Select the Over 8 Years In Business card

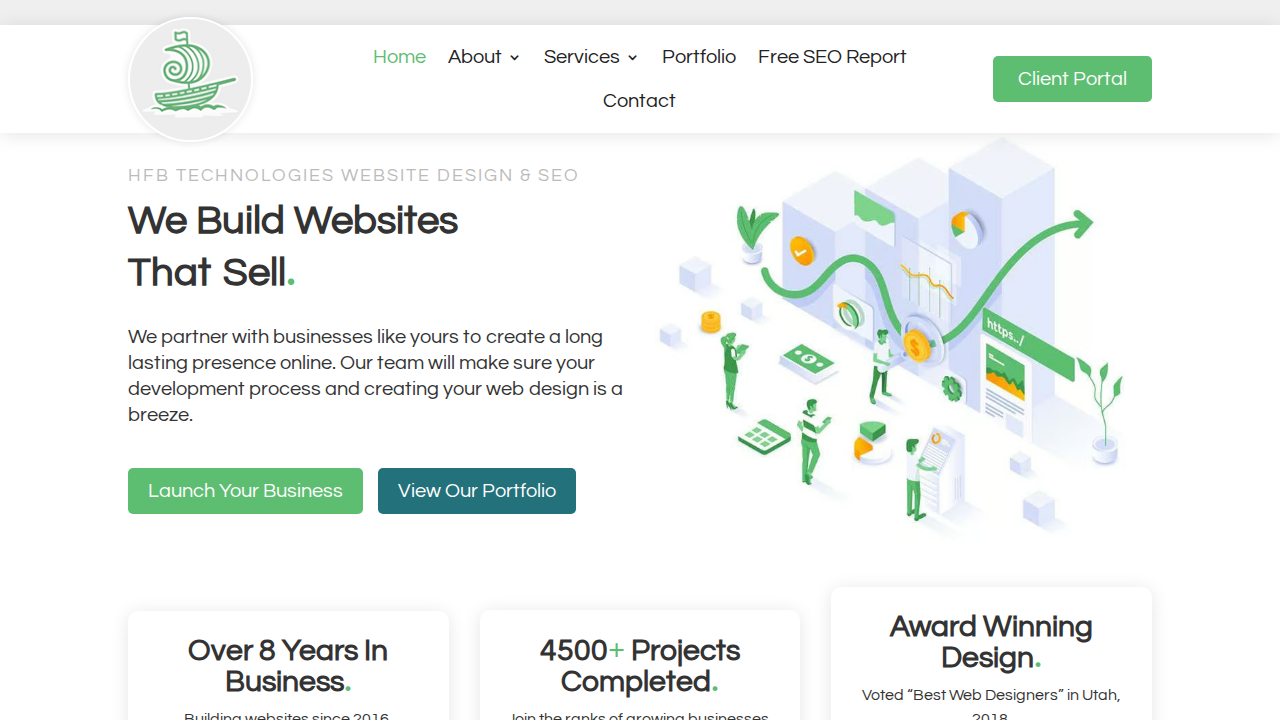coord(288,666)
